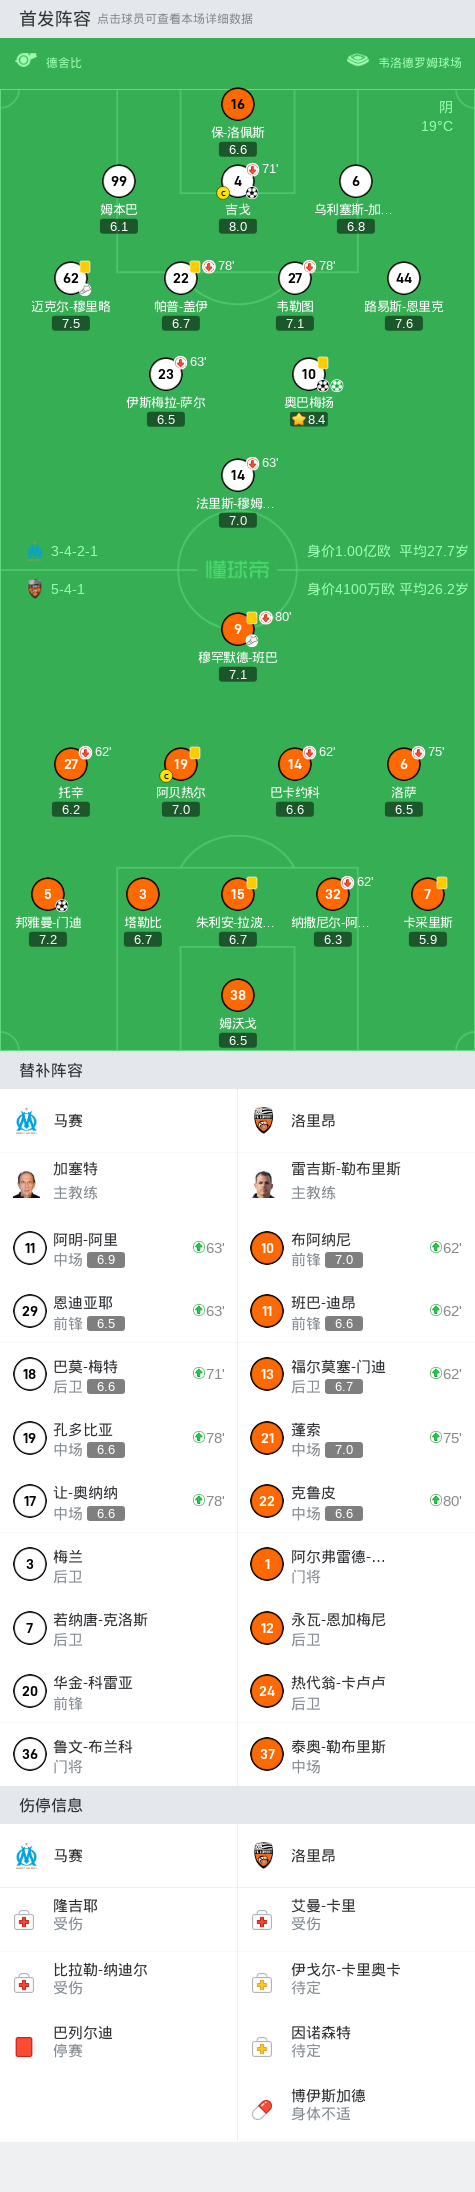Select 卡采里斯 number 7 orange badge
The width and height of the screenshot is (475, 2192).
(428, 894)
